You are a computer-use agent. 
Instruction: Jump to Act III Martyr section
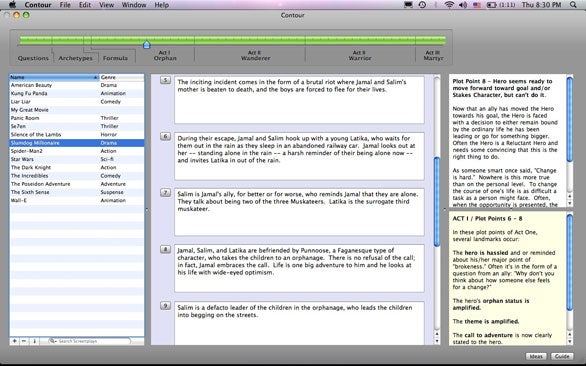click(x=433, y=55)
